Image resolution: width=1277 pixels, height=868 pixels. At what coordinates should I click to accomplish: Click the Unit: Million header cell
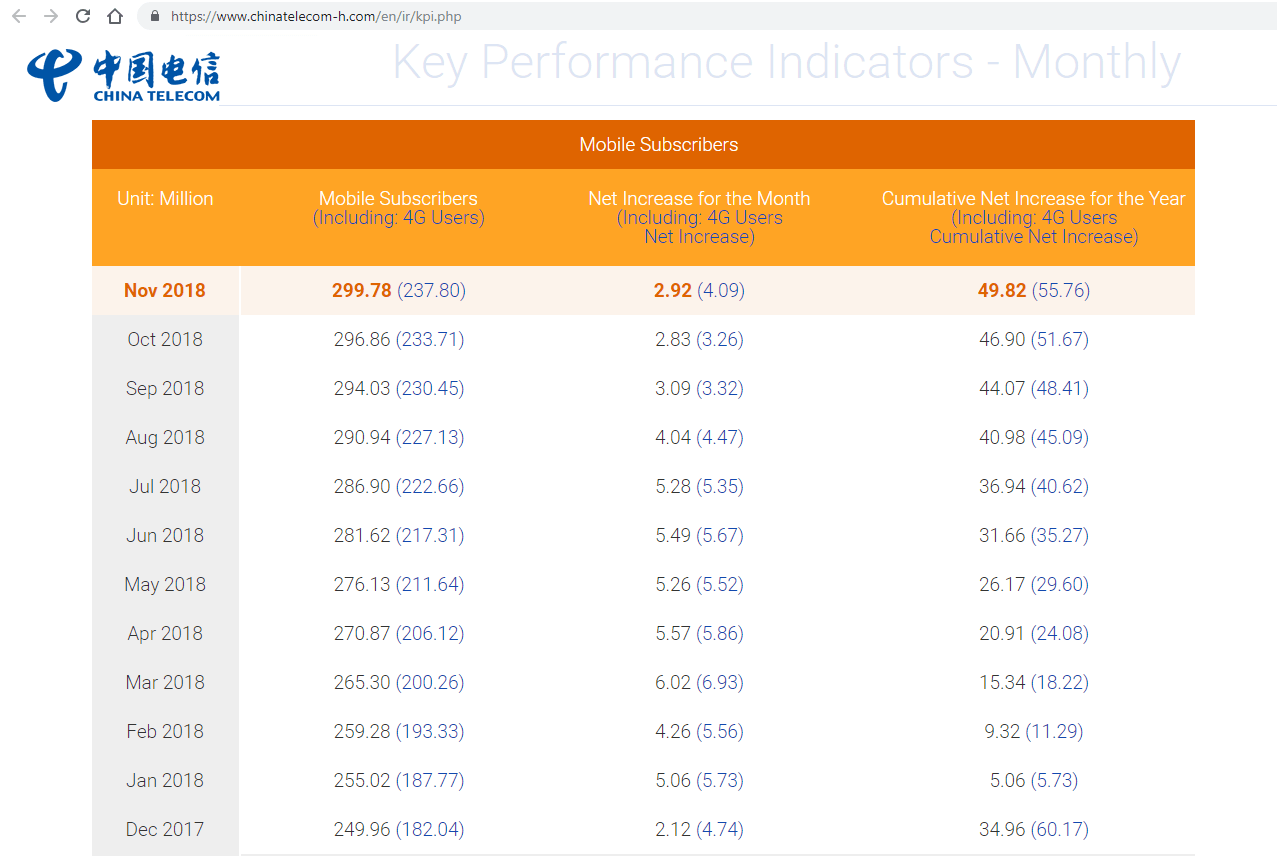(x=165, y=199)
